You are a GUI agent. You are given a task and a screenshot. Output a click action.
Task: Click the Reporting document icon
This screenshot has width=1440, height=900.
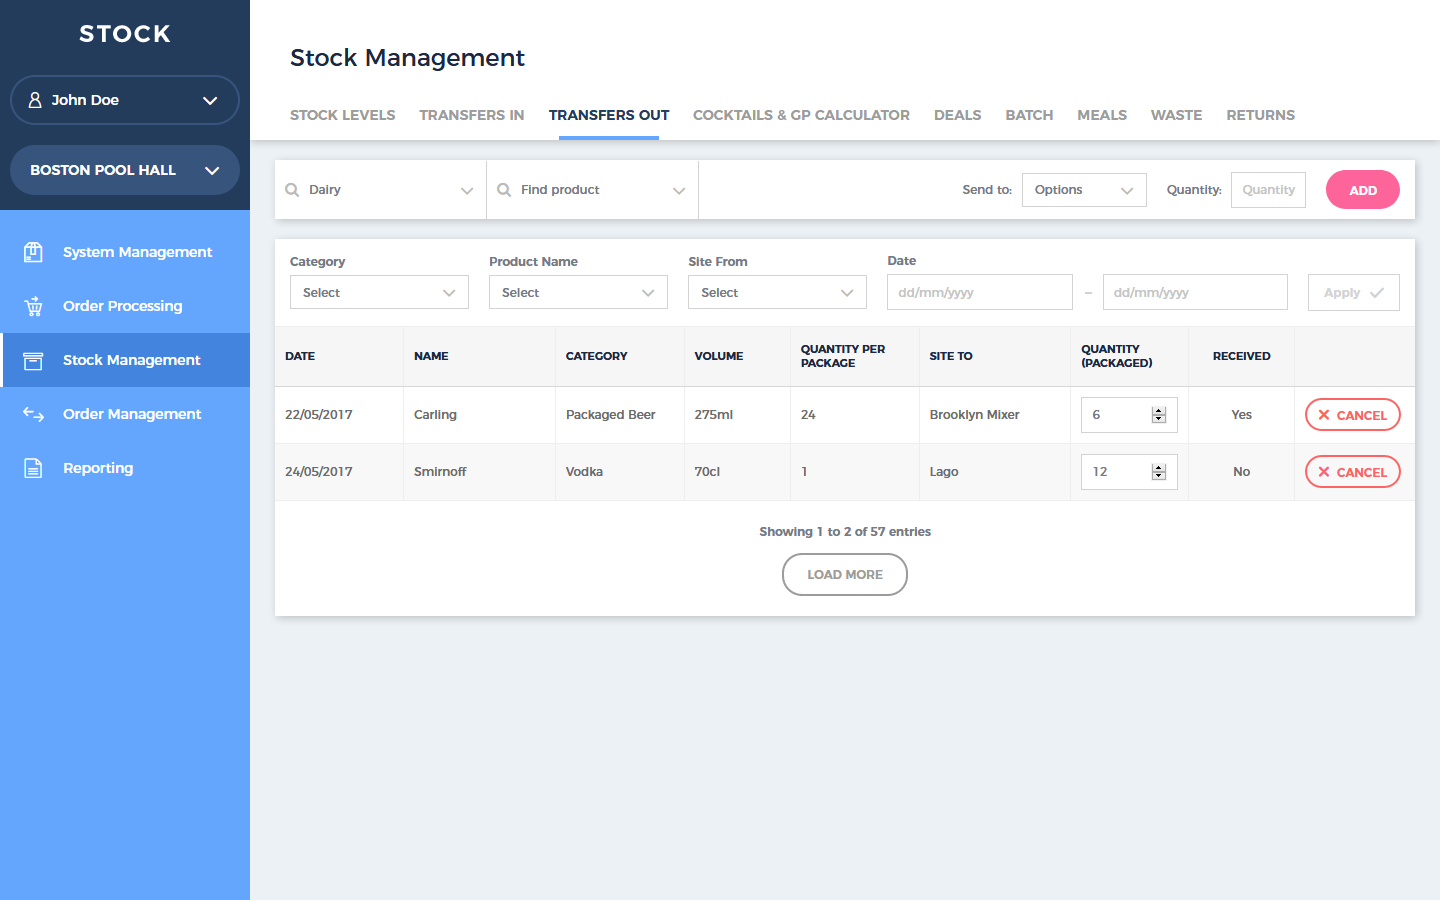[33, 468]
